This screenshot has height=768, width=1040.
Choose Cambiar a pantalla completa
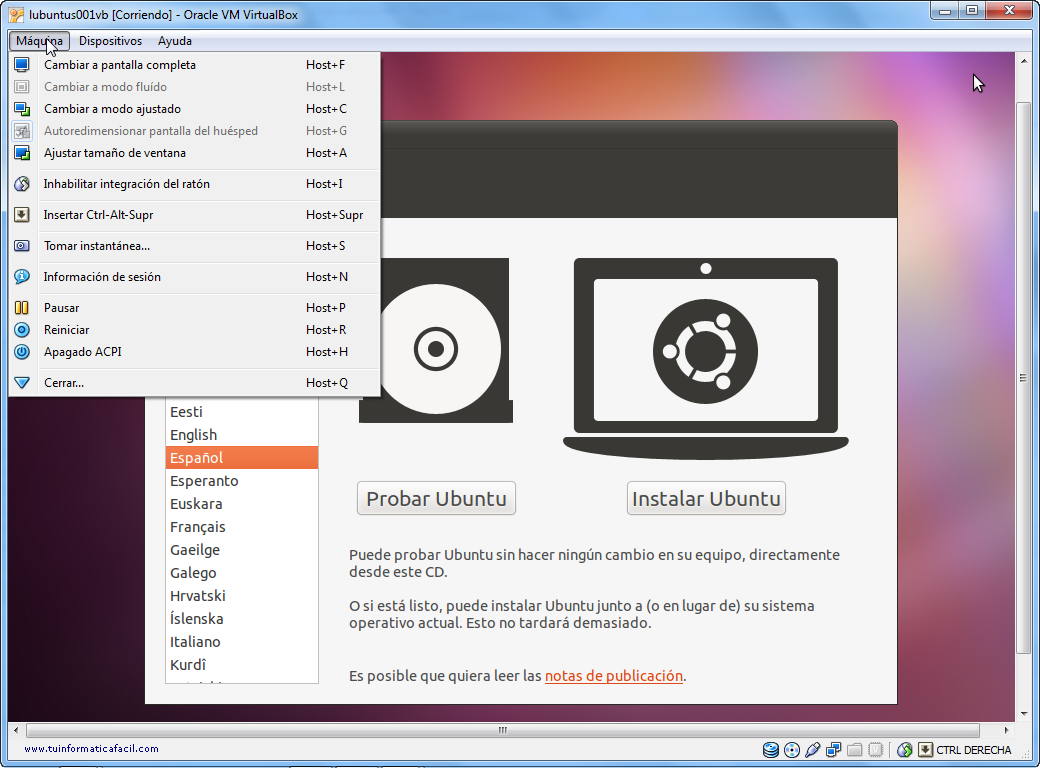(x=194, y=65)
